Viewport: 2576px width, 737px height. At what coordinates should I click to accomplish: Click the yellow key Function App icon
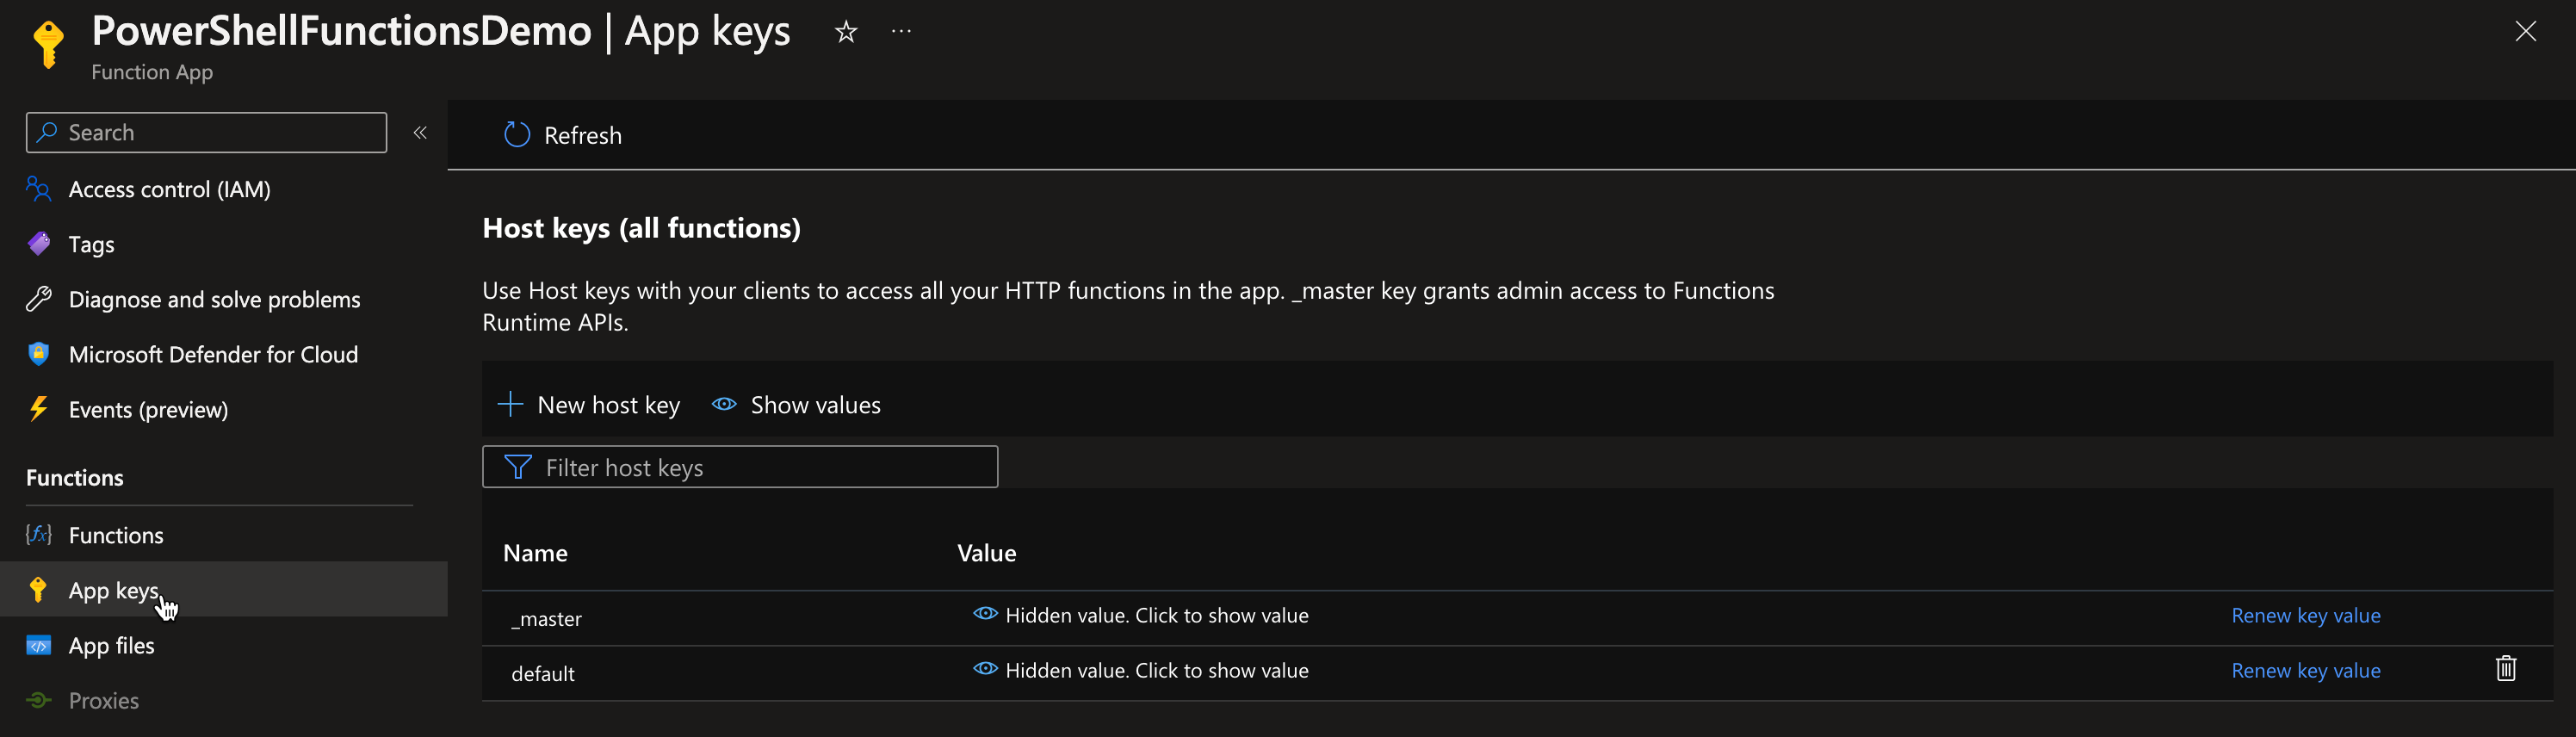[48, 44]
